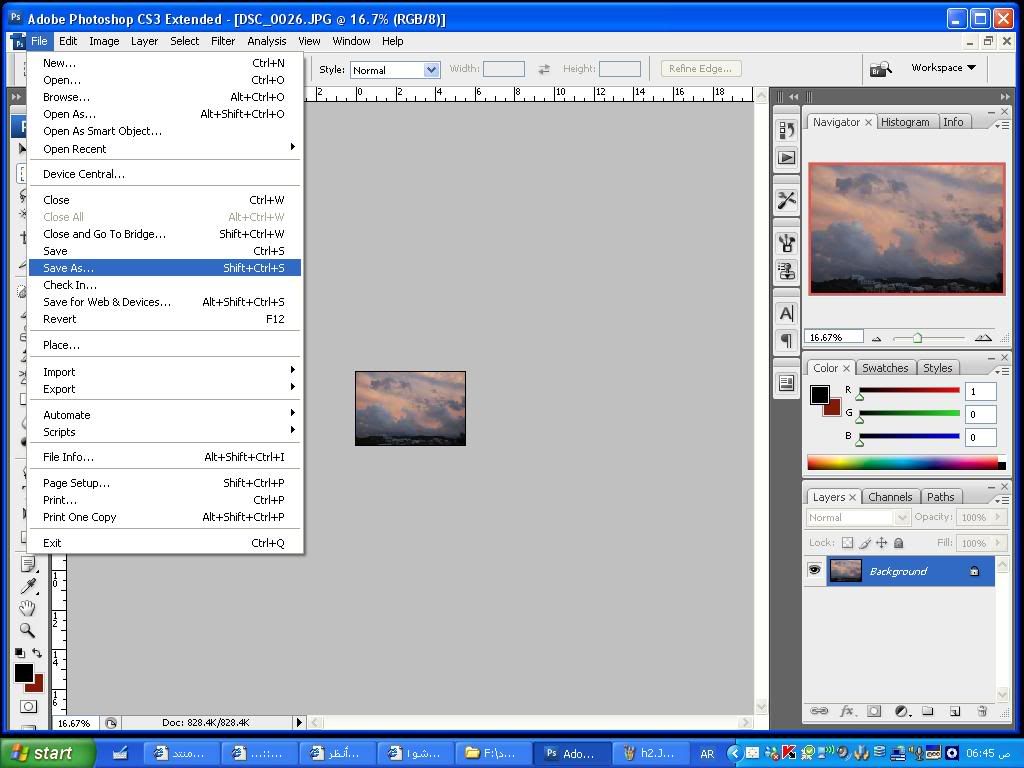Open the Tool Presets panel icon

click(786, 200)
